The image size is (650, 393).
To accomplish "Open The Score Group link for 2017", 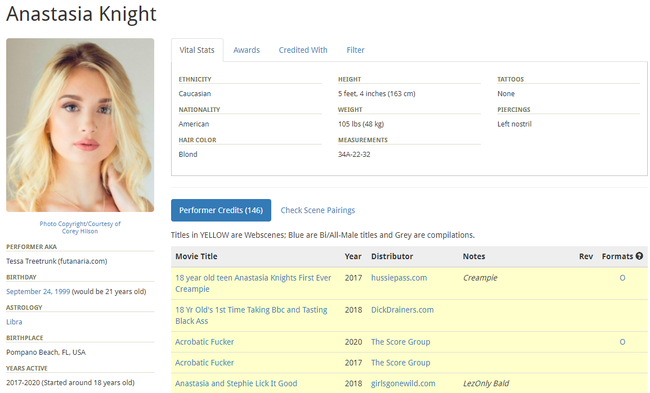I will pyautogui.click(x=400, y=363).
